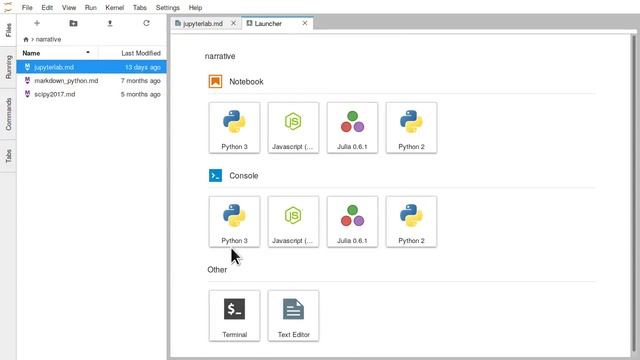This screenshot has height=360, width=640.
Task: Open a Javascript console
Action: 293,222
